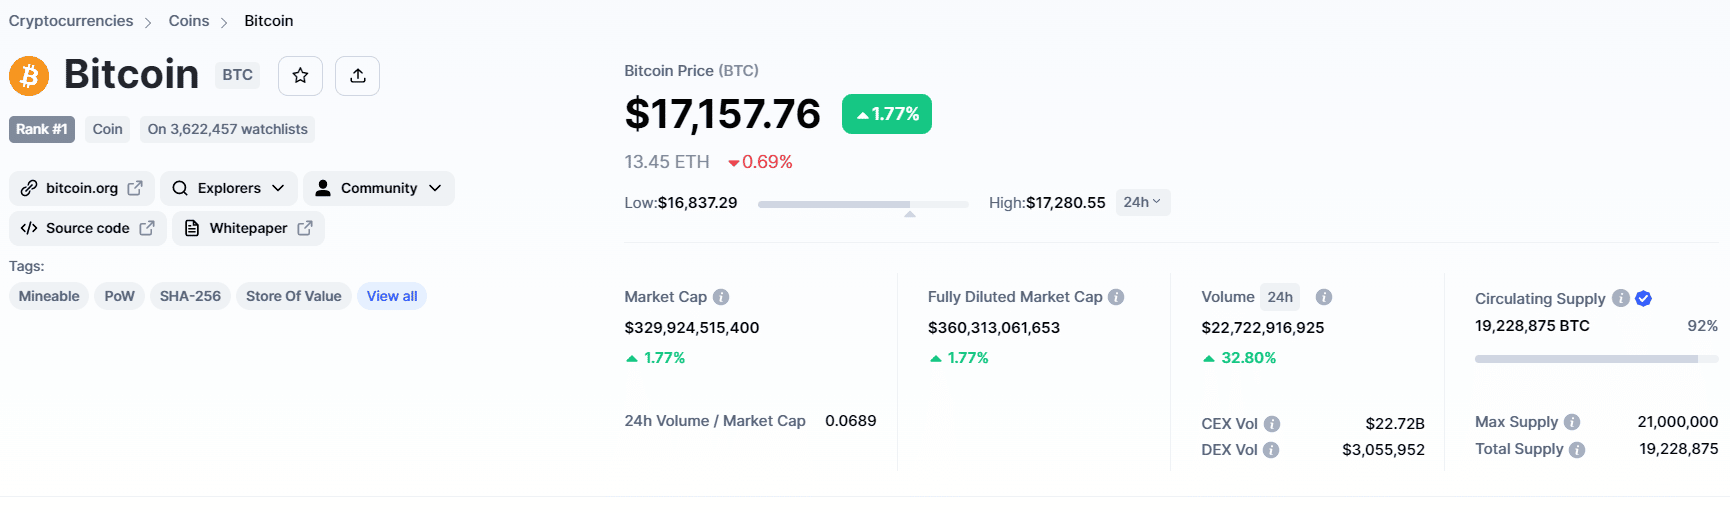Click Circulating Supply info icon

coord(1621,298)
